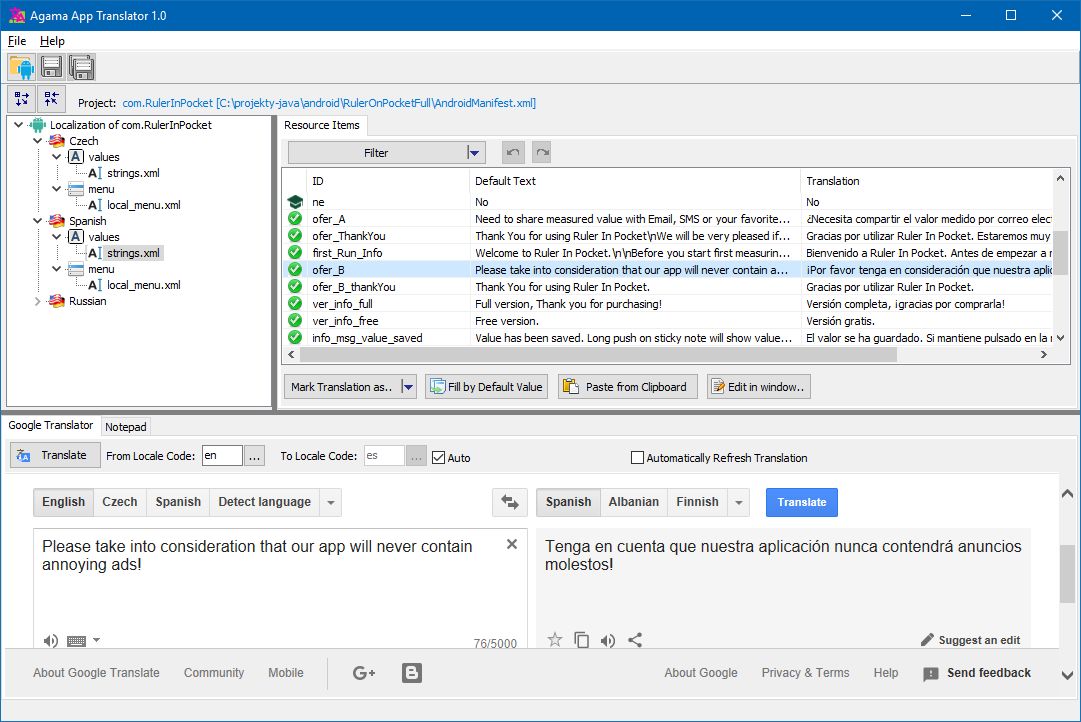Screen dimensions: 1081x722
Task: Click the From Locale Code input field
Action: [x=222, y=456]
